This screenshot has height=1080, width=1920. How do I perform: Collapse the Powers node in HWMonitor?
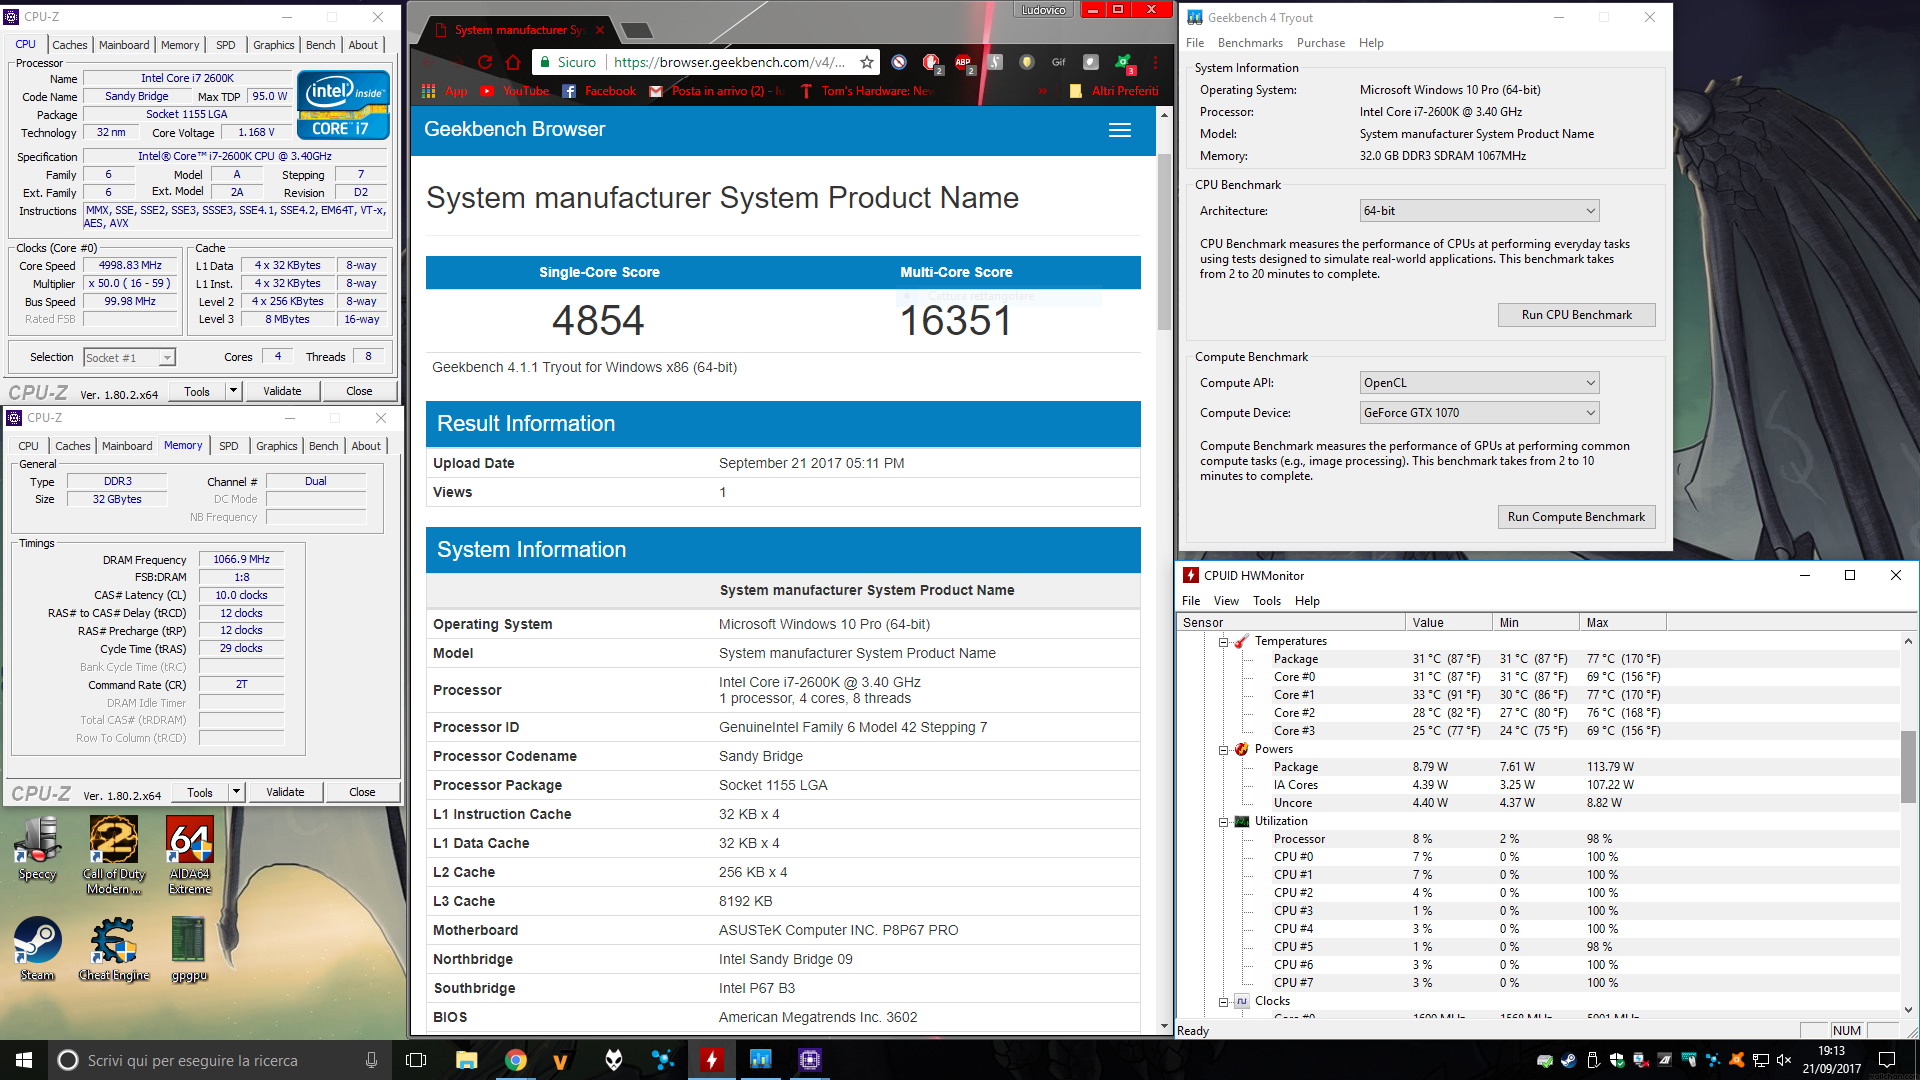(1223, 750)
